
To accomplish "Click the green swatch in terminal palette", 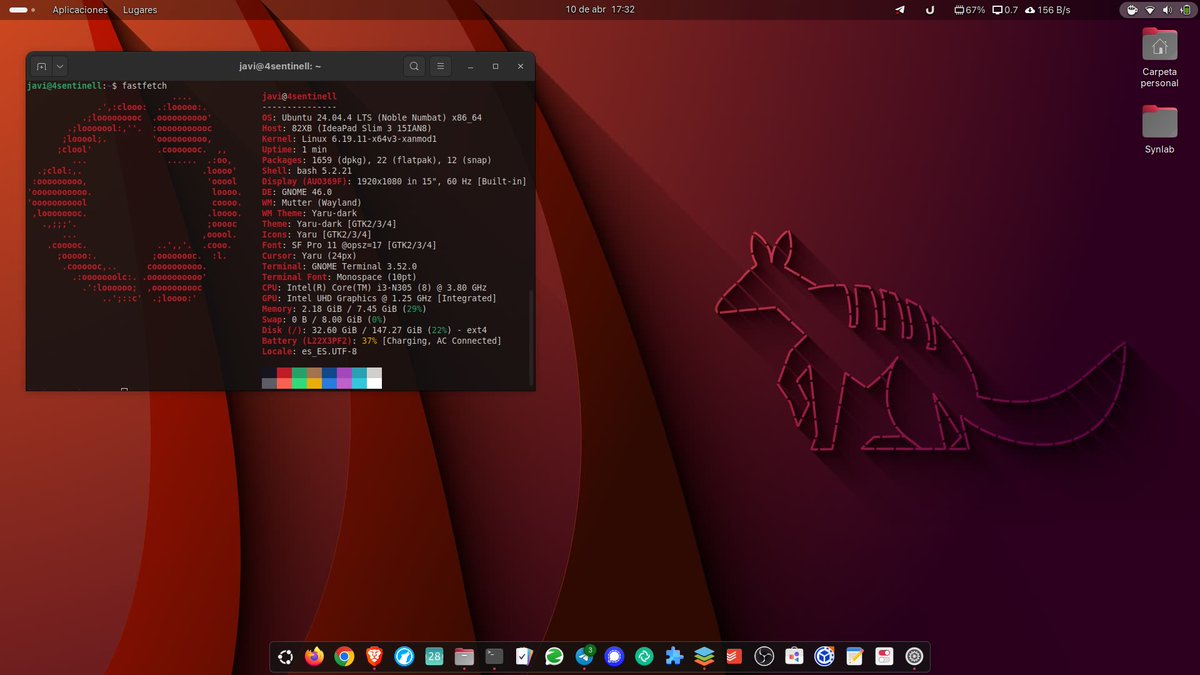I will point(299,373).
